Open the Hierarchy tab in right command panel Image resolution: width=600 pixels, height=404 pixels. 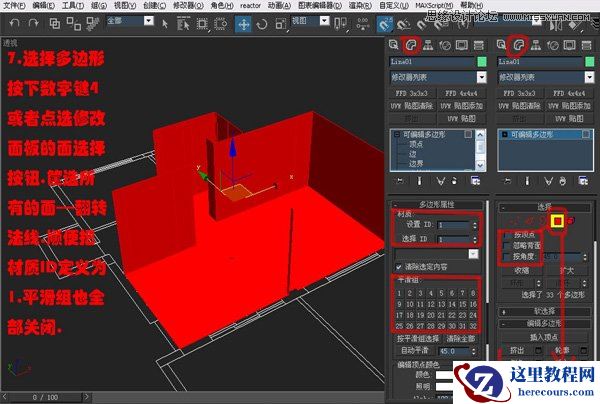click(x=536, y=45)
